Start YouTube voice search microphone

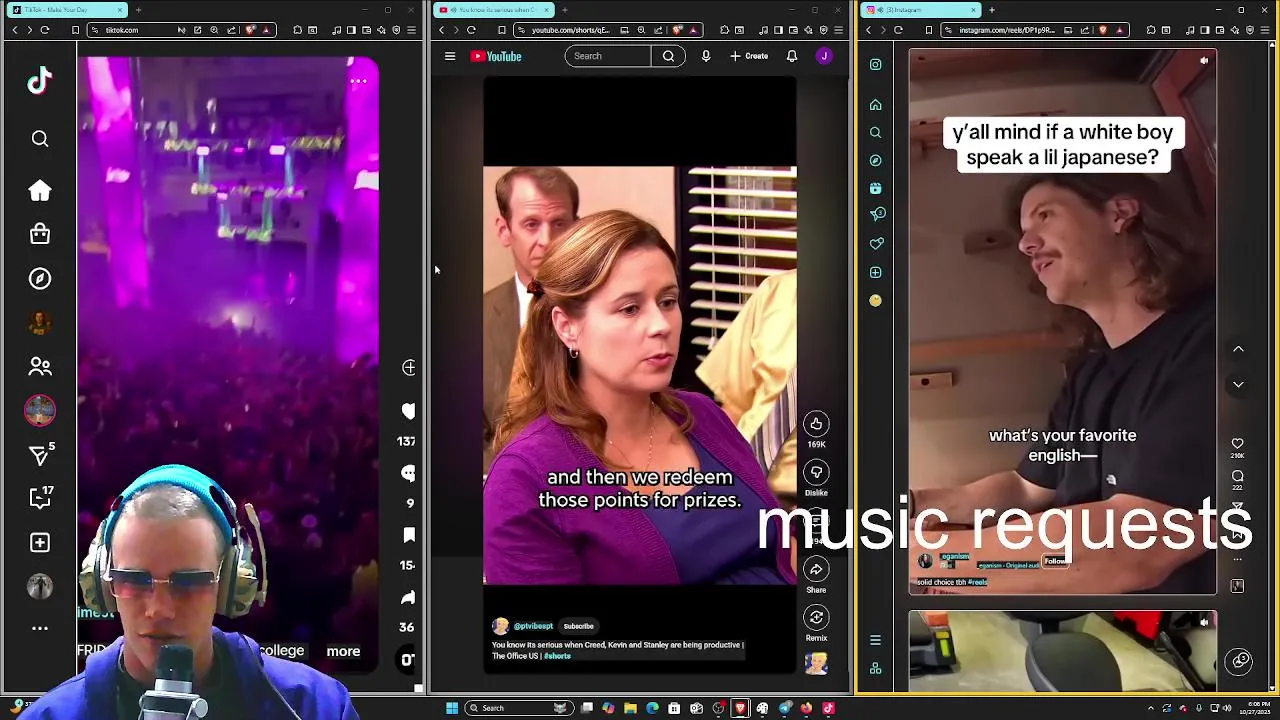(706, 56)
